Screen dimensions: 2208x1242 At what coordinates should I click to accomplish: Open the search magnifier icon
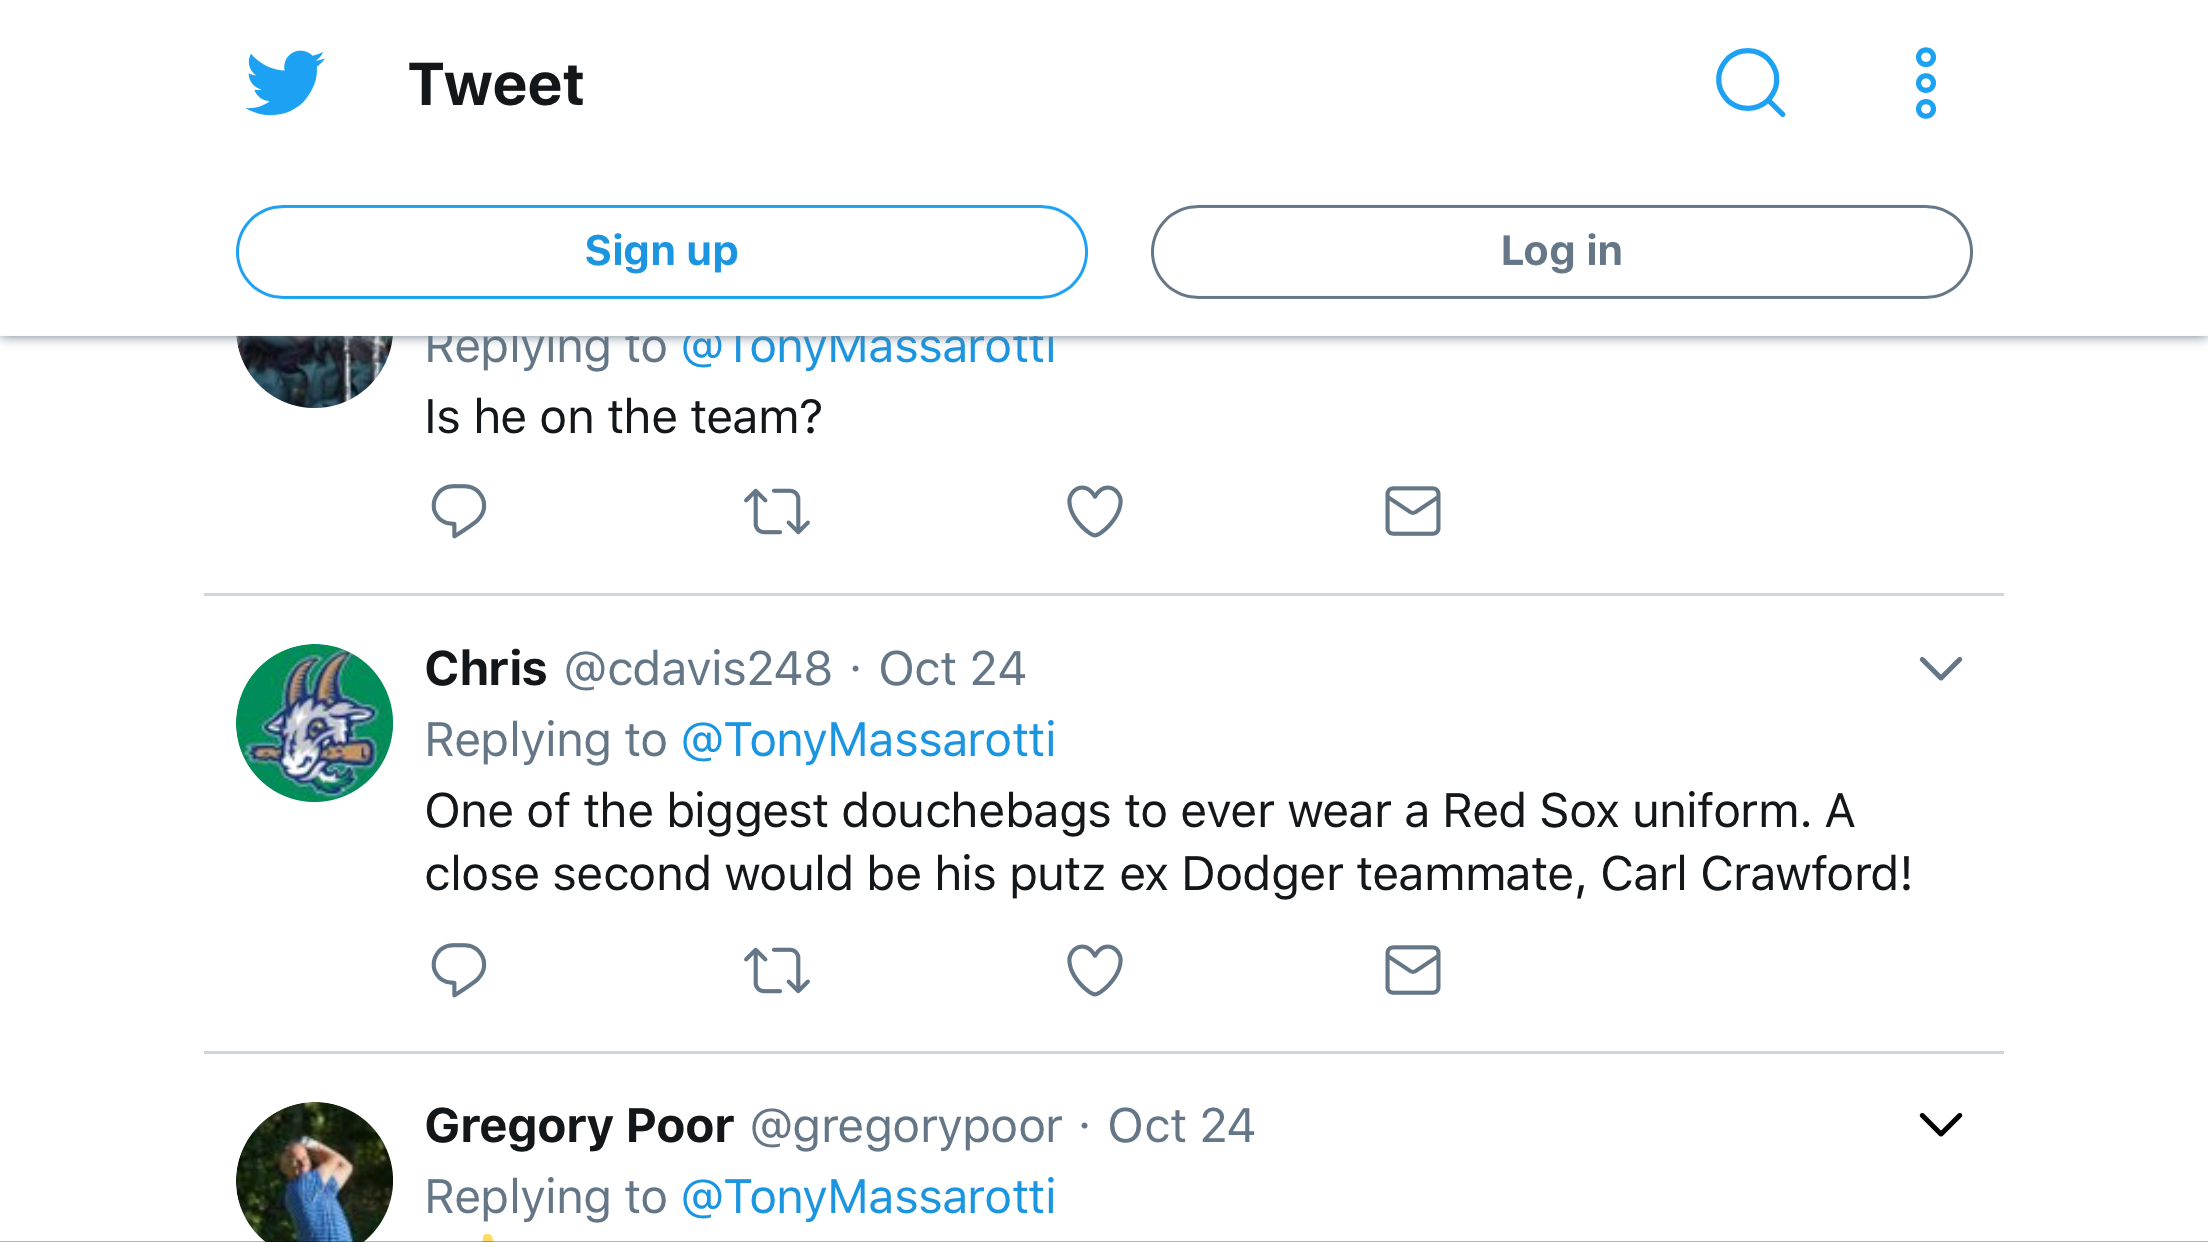(x=1750, y=83)
